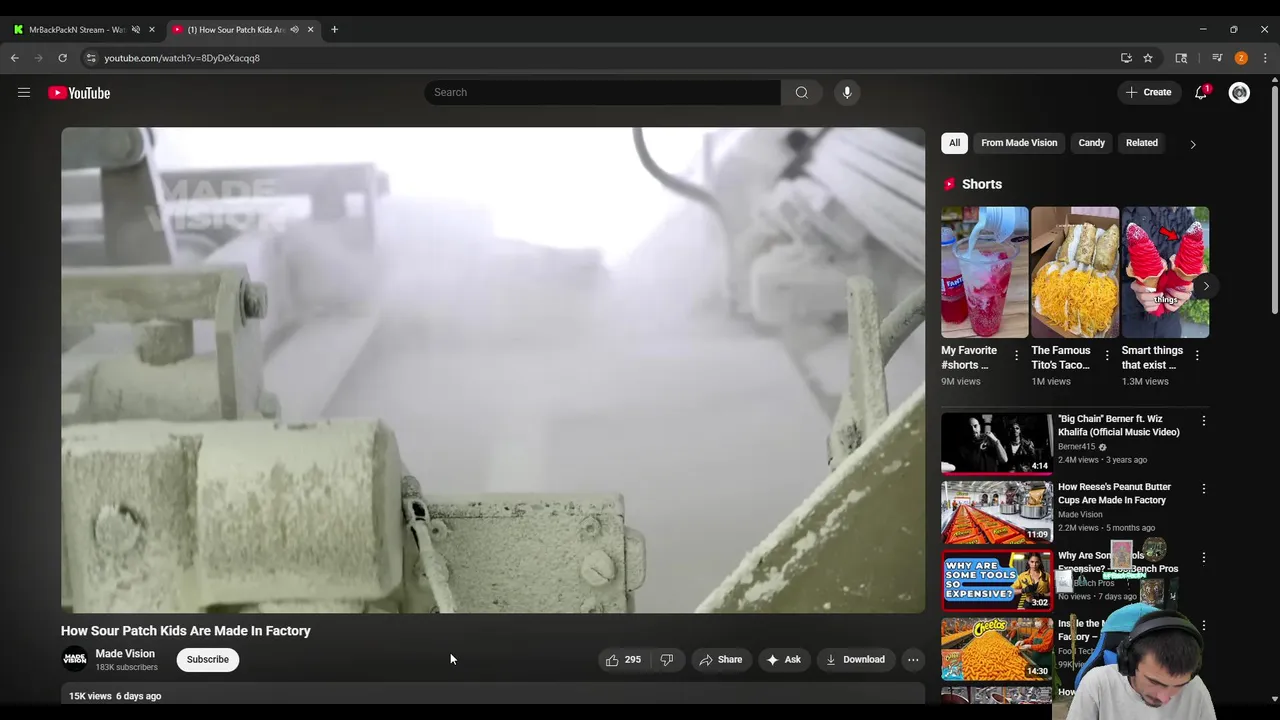The height and width of the screenshot is (720, 1280).
Task: Click Berner415 channel name
Action: (x=1076, y=447)
